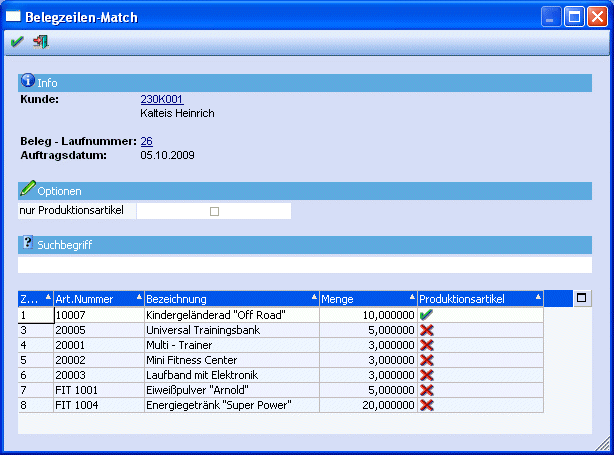Image resolution: width=614 pixels, height=455 pixels.
Task: Click the exit door toolbar icon
Action: click(40, 42)
